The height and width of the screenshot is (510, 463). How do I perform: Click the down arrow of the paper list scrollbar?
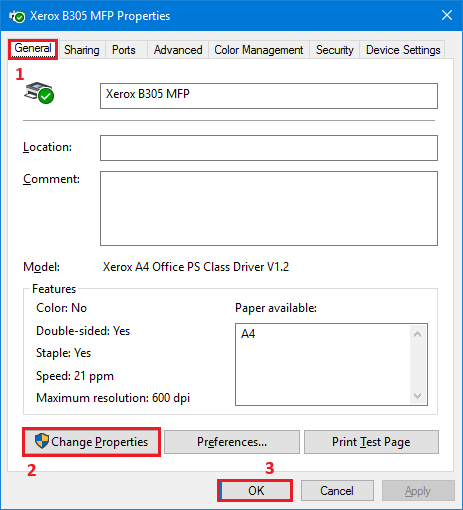pyautogui.click(x=417, y=396)
